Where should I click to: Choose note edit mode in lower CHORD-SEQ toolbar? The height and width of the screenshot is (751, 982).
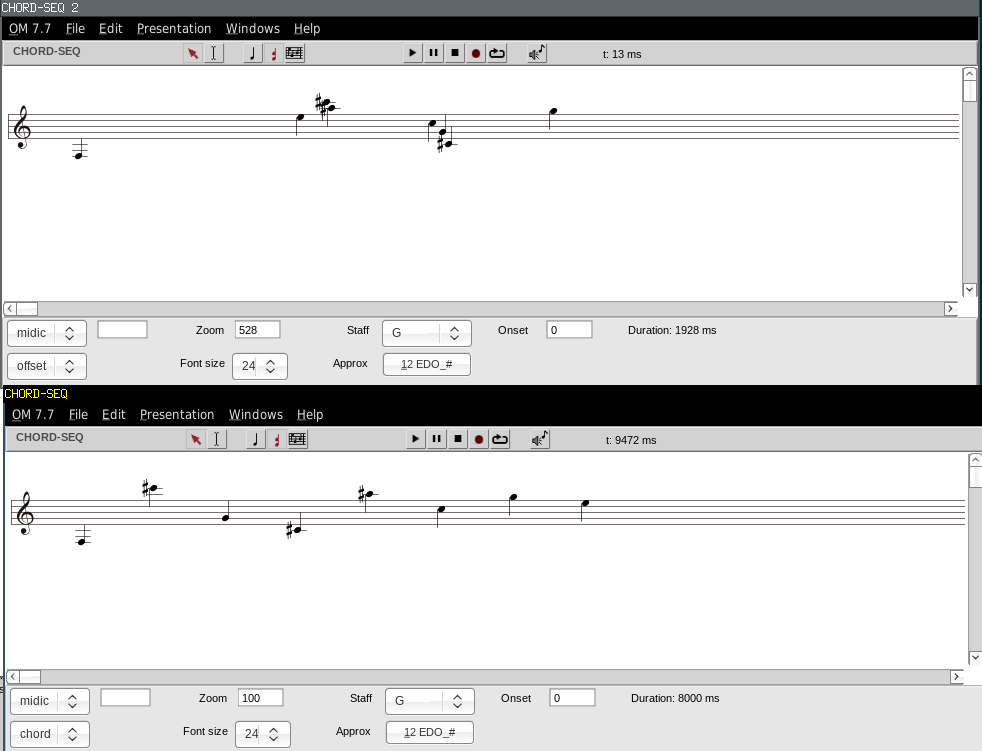pyautogui.click(x=256, y=439)
